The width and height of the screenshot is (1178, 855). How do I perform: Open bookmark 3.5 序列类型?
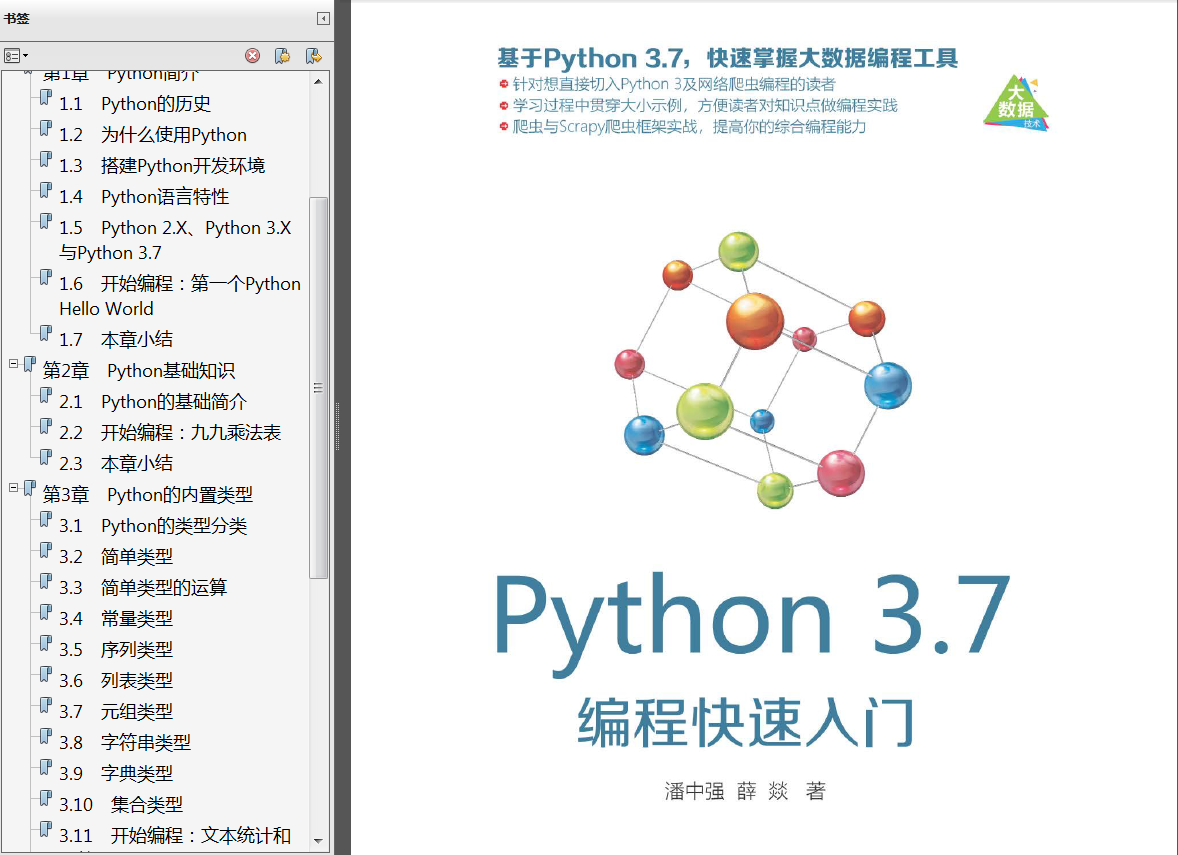pos(116,649)
